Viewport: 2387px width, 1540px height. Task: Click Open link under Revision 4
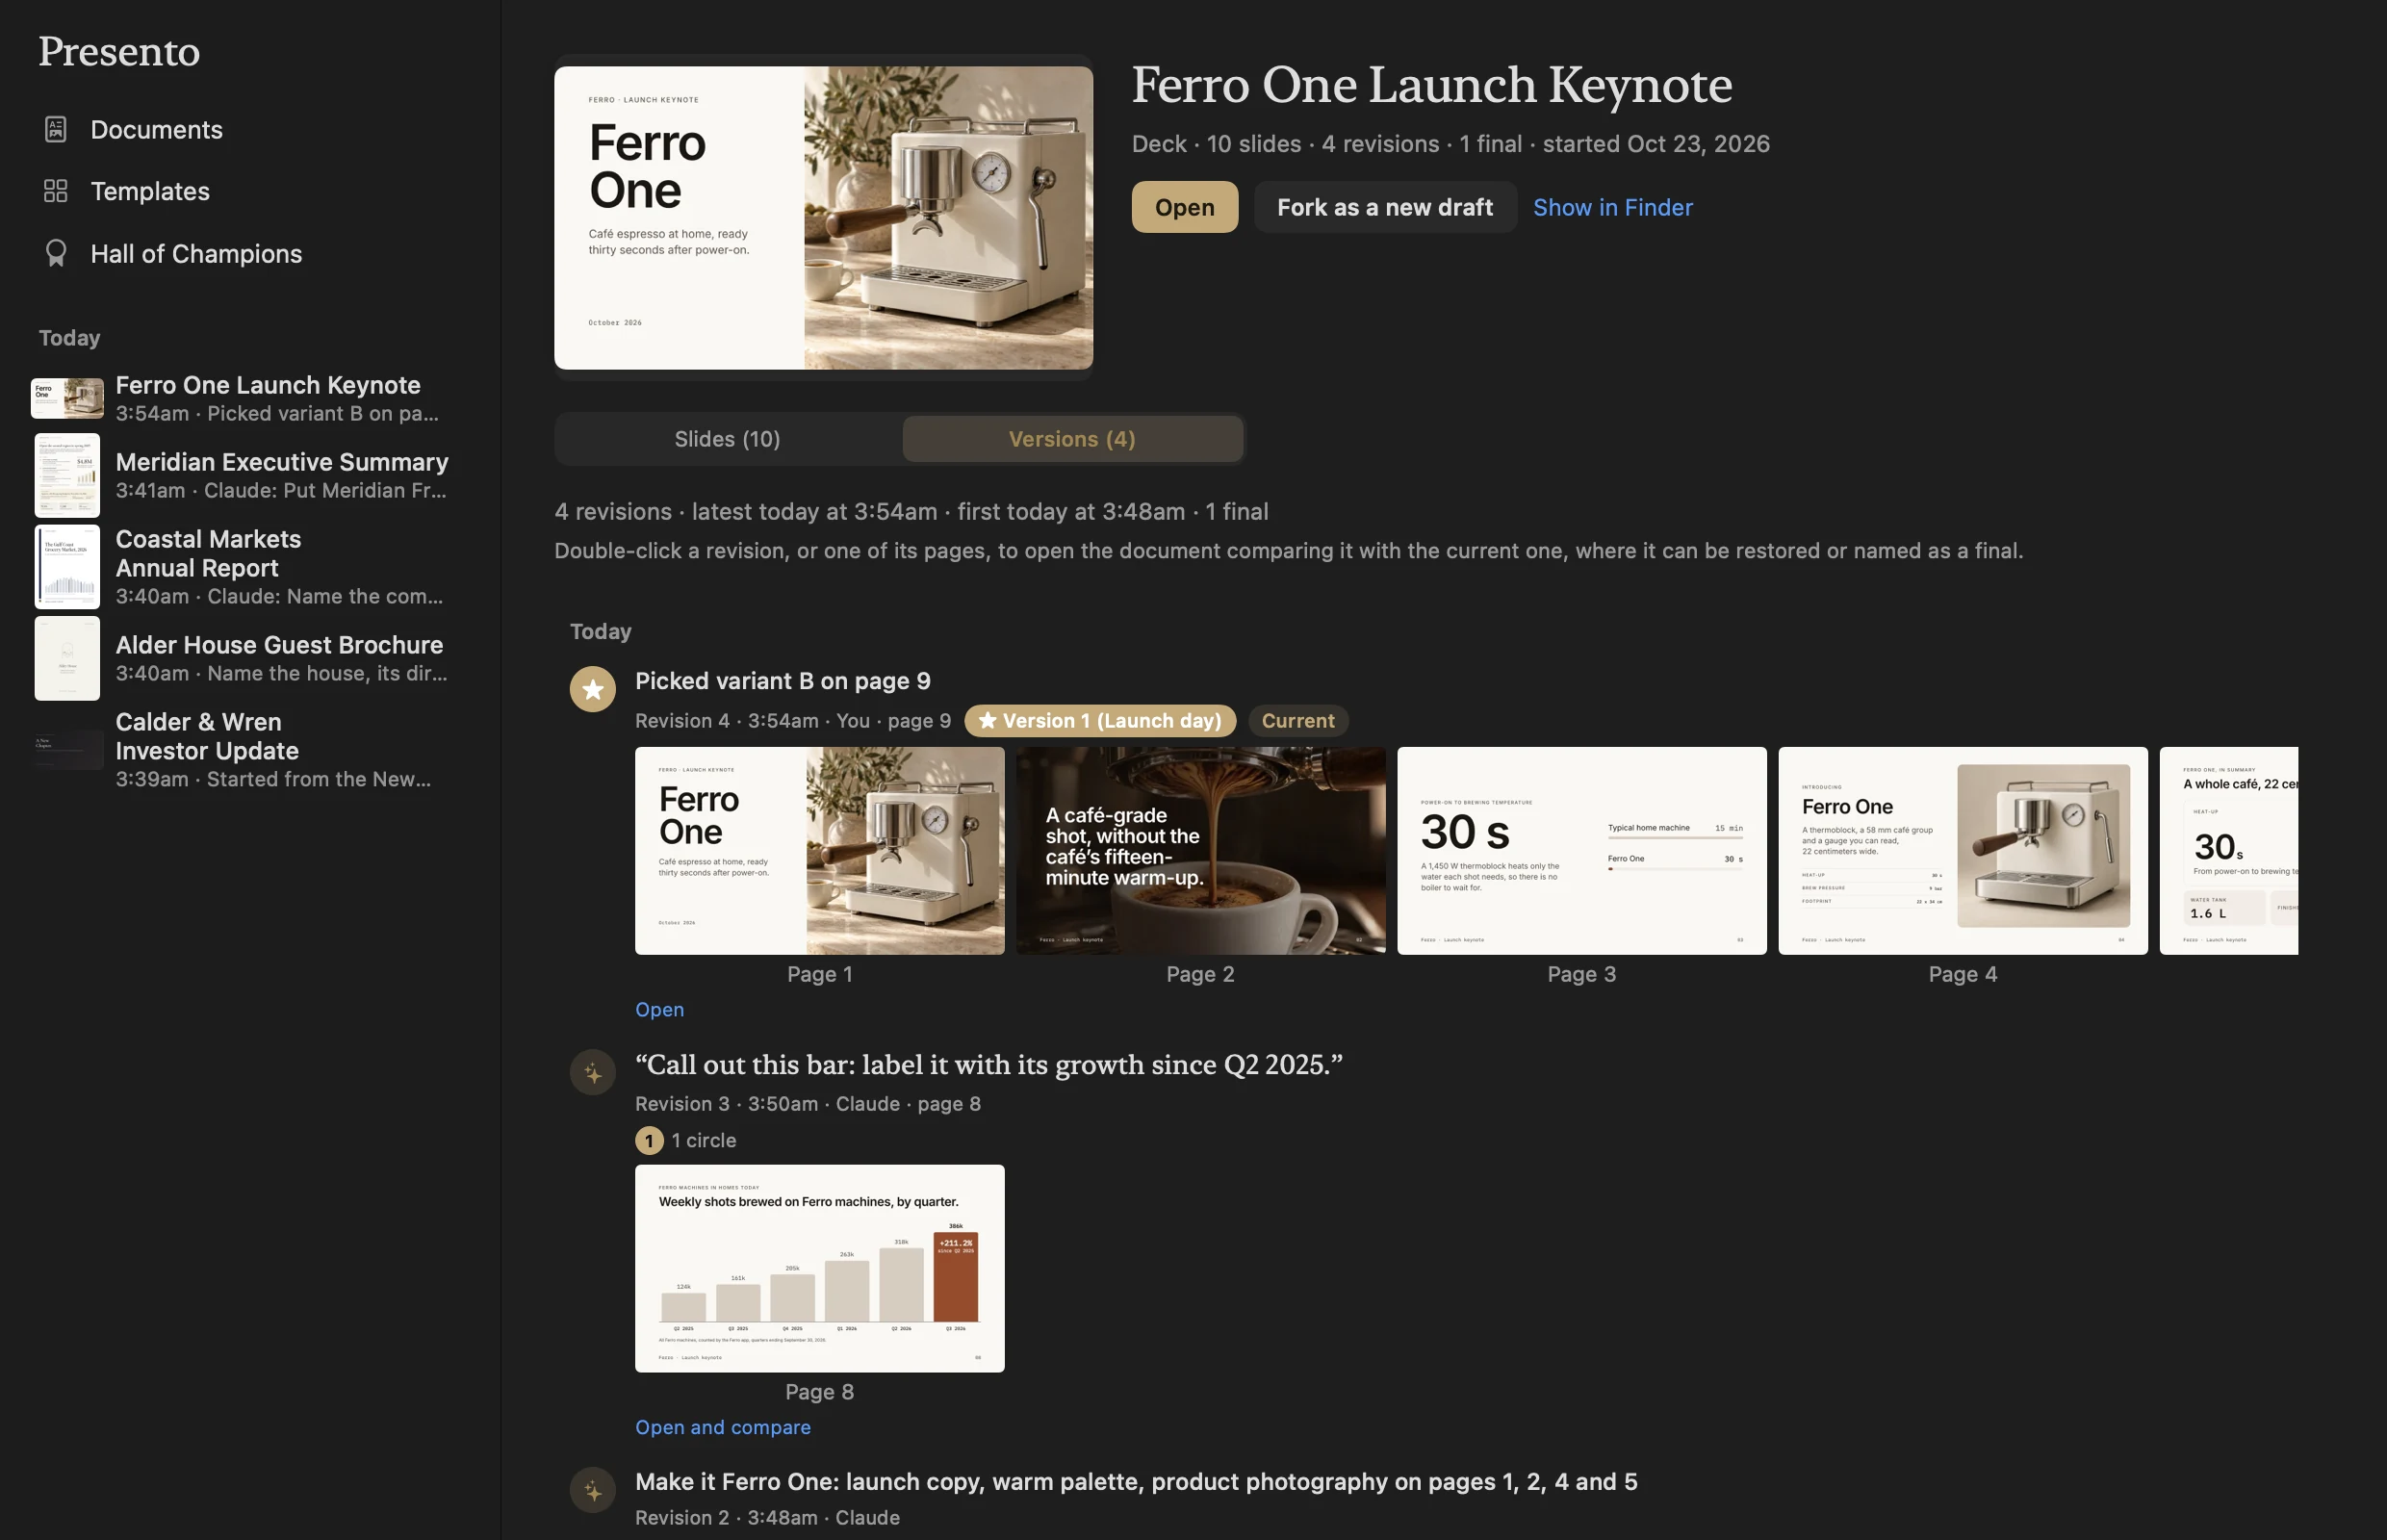660,1009
